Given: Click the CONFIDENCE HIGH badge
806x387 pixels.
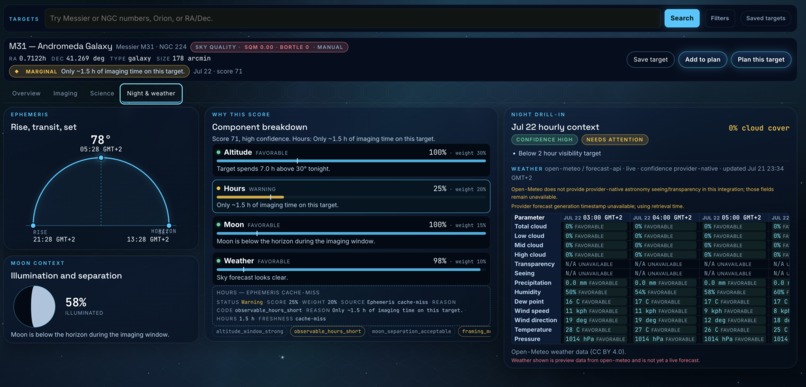Looking at the screenshot, I should (x=544, y=140).
